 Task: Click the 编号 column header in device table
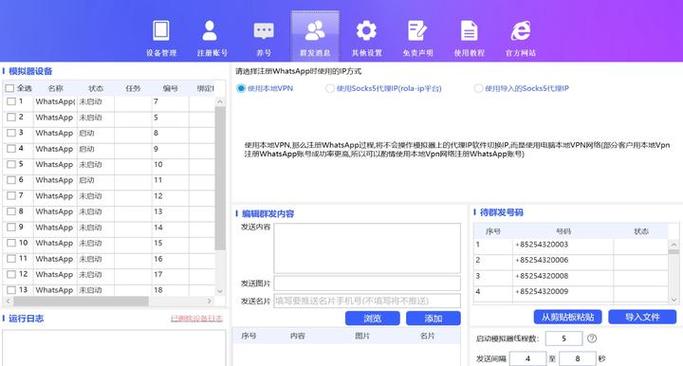pyautogui.click(x=170, y=88)
